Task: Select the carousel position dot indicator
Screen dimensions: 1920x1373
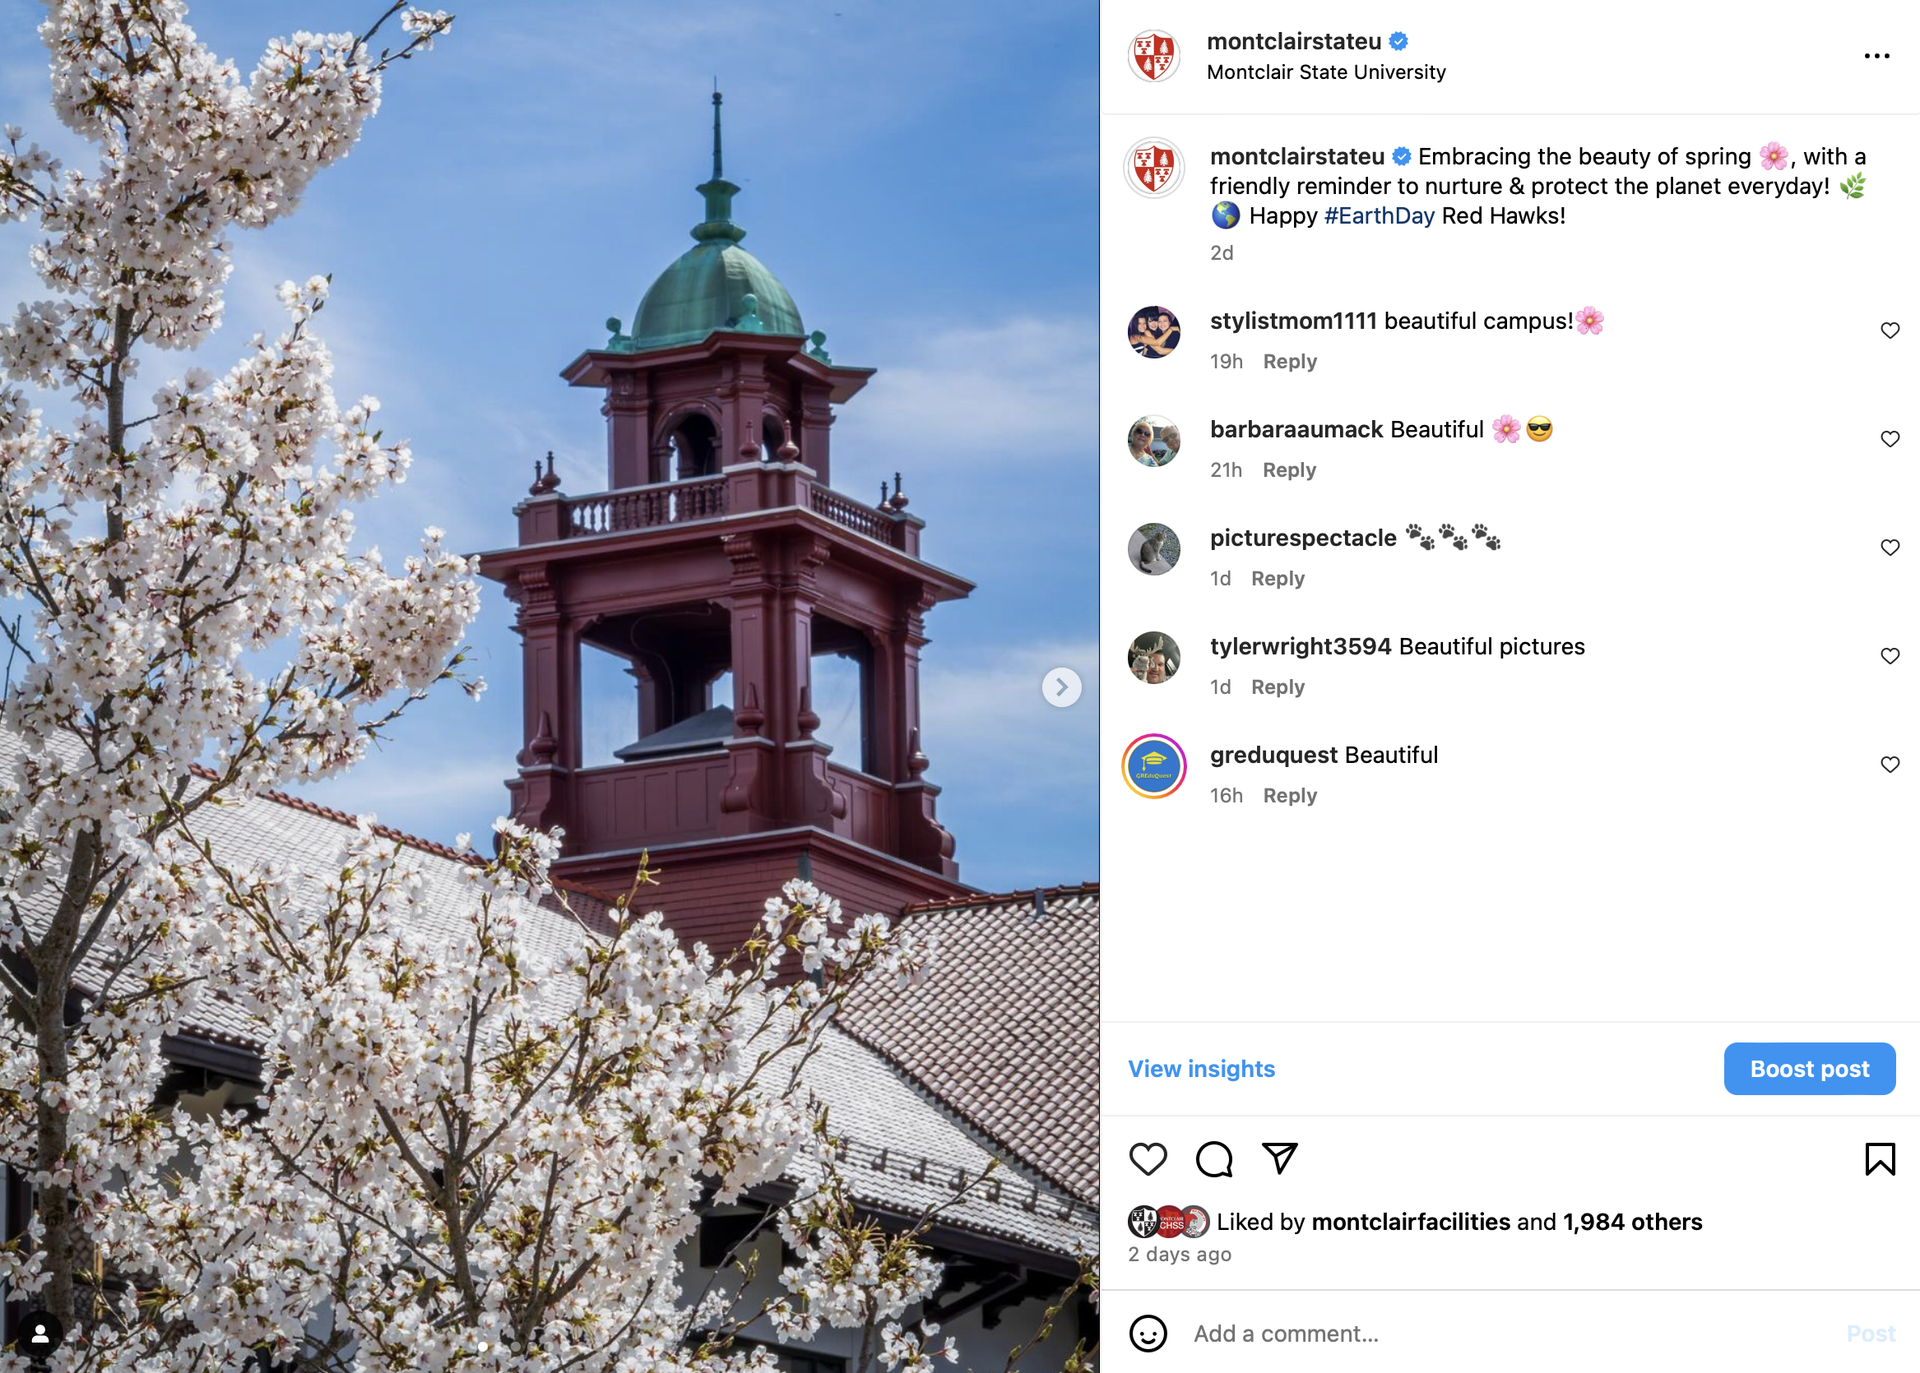Action: point(483,1347)
